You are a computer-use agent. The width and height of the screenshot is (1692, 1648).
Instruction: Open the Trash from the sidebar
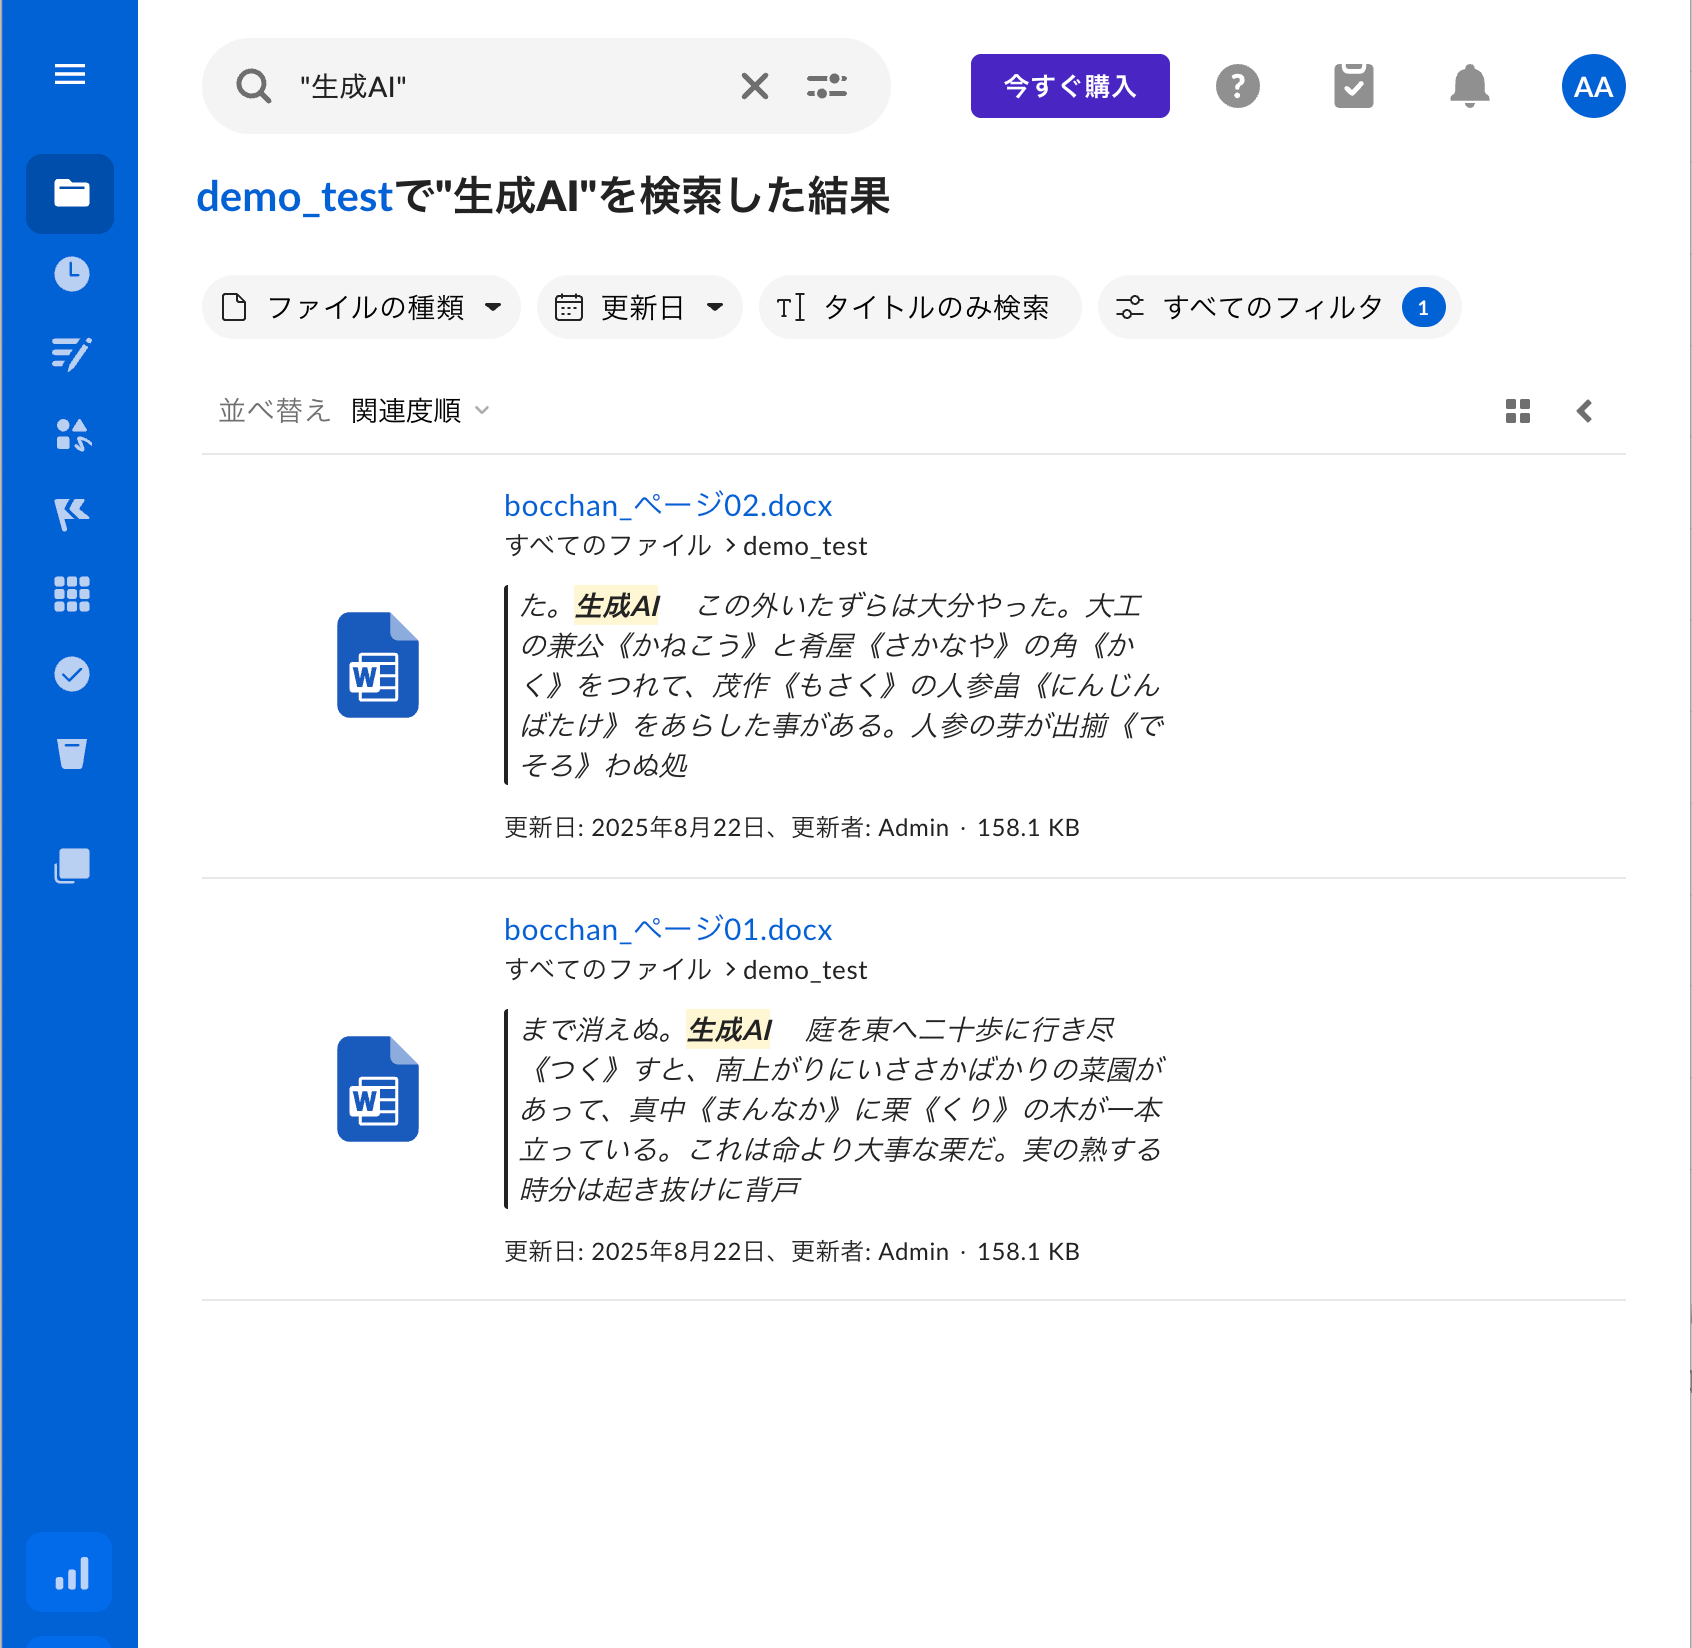click(x=69, y=755)
